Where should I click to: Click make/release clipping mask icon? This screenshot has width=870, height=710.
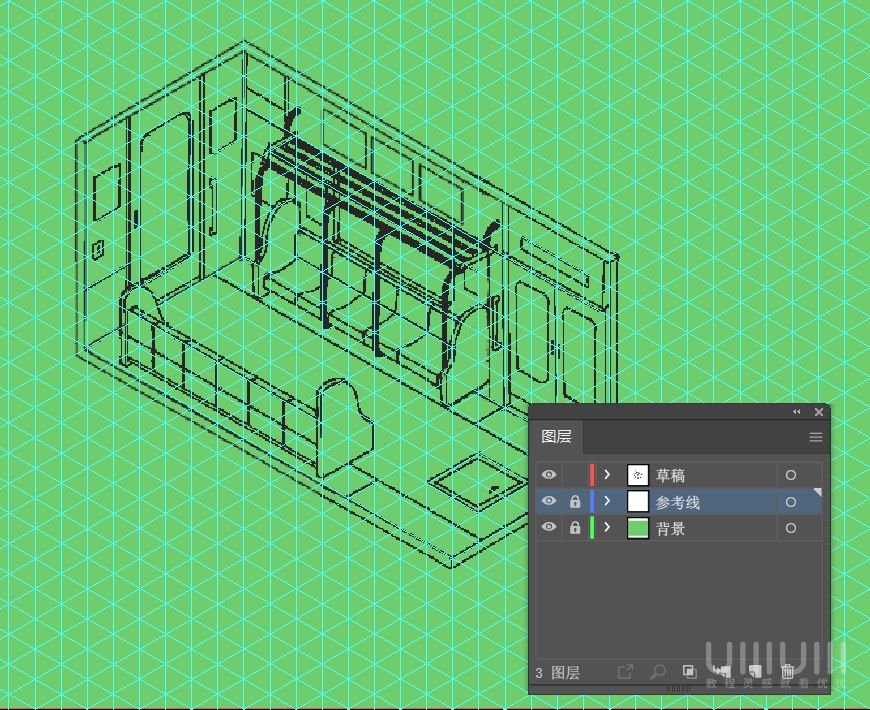tap(689, 672)
